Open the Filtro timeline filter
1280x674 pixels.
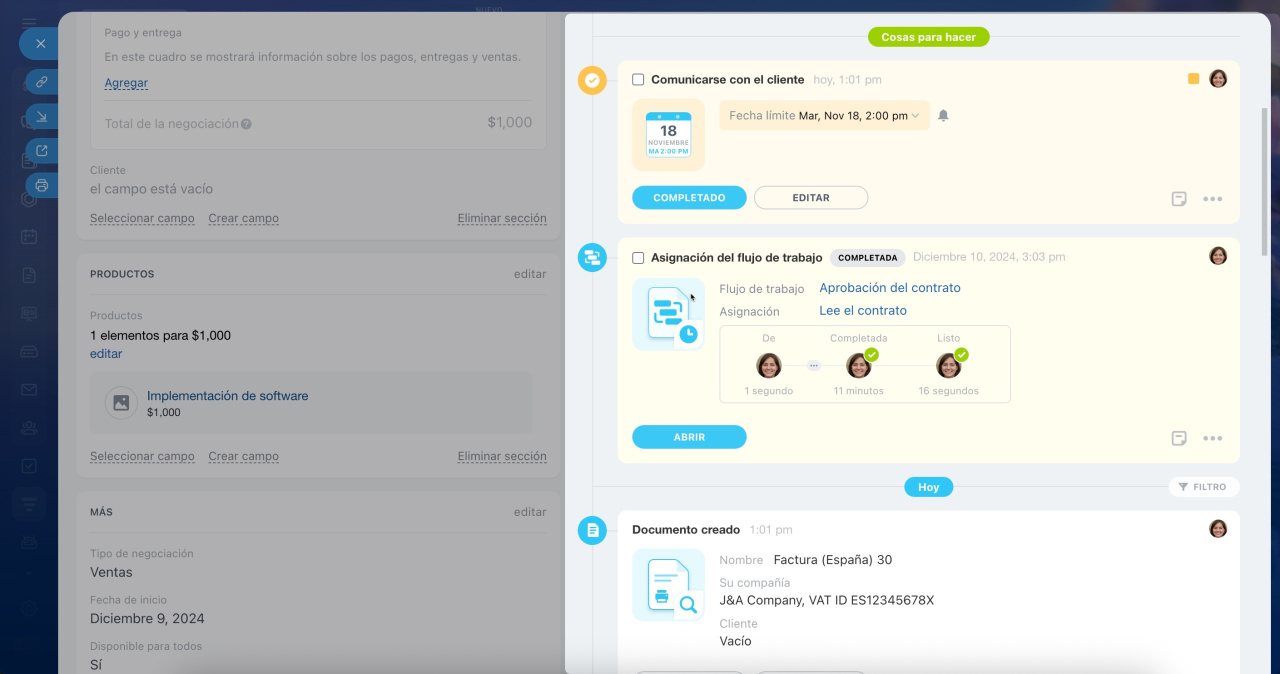[1203, 487]
